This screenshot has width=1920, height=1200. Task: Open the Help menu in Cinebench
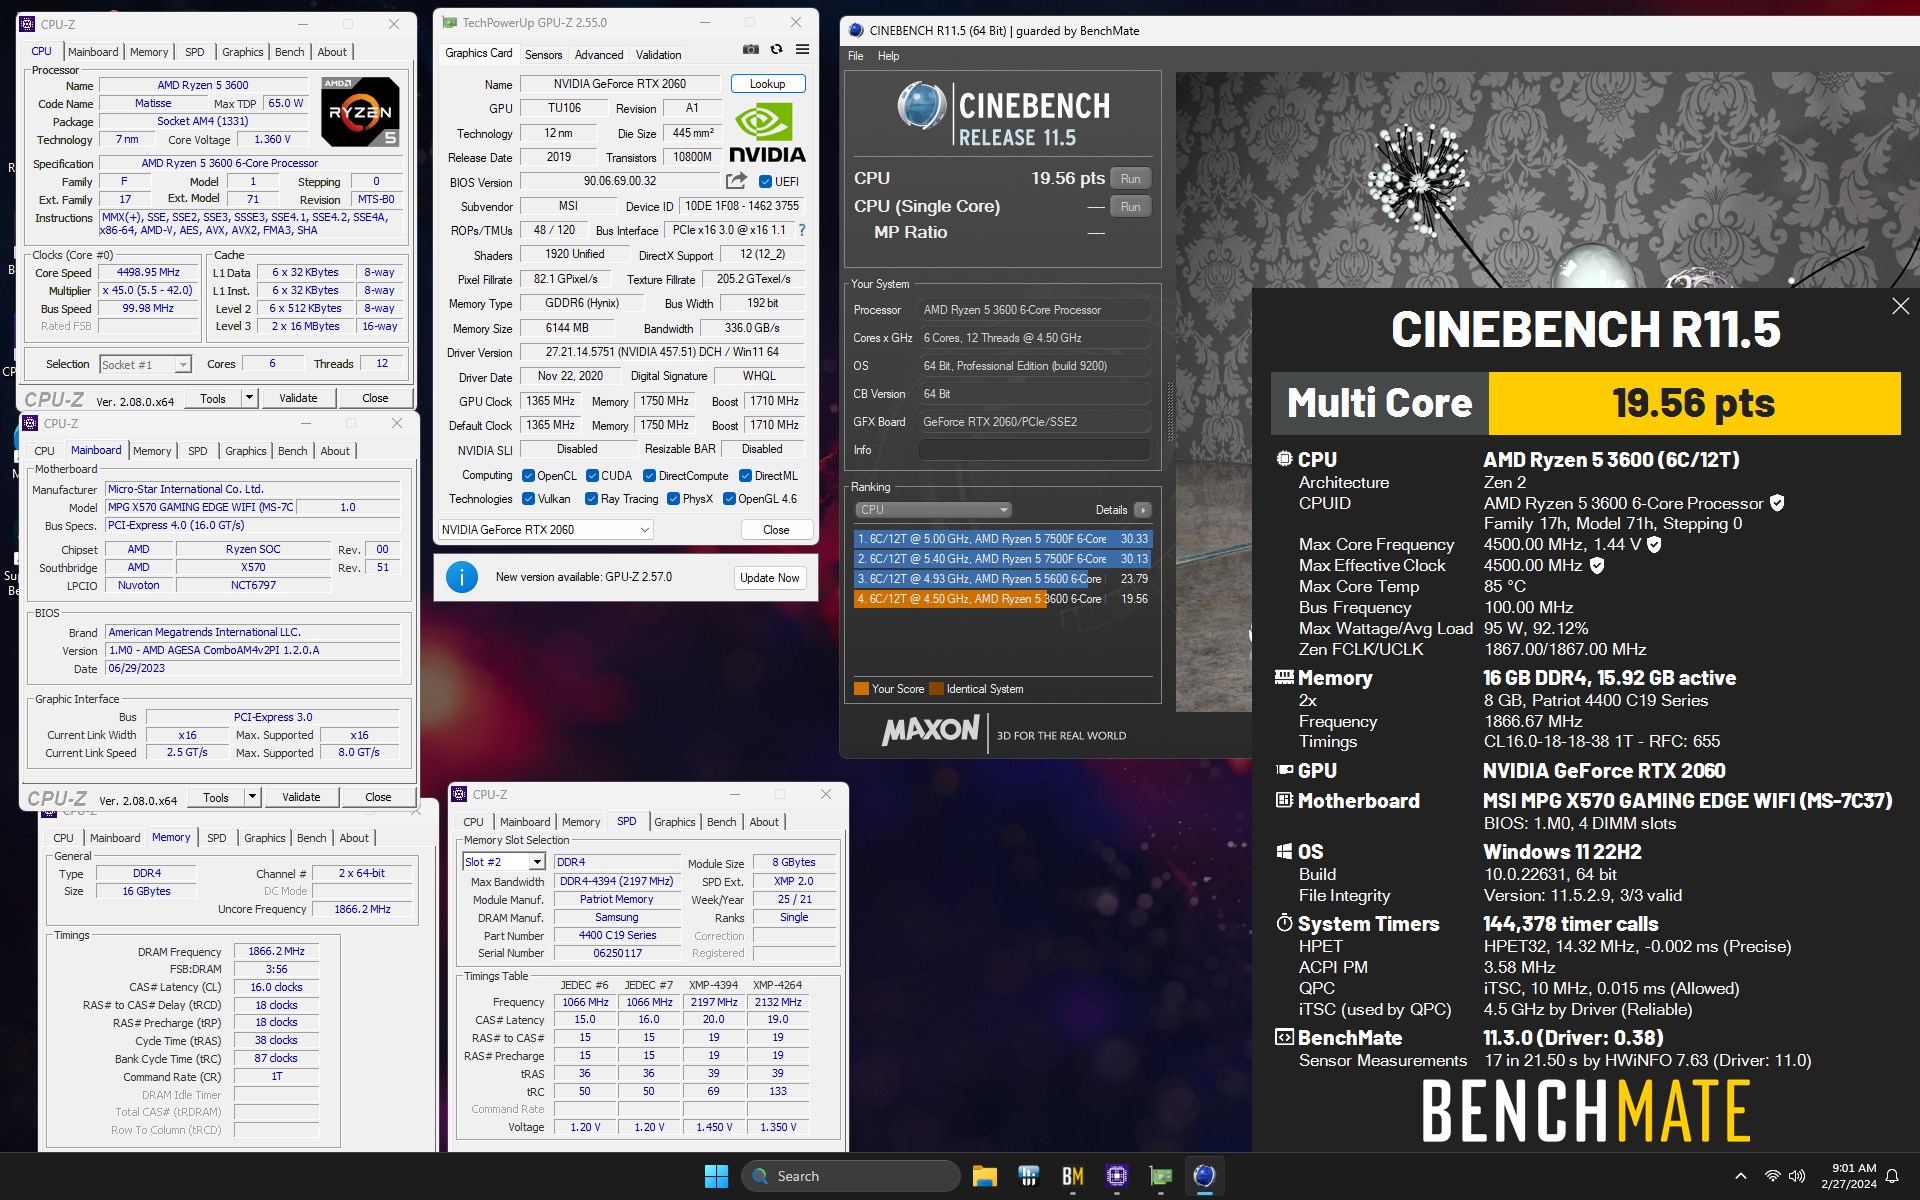coord(888,56)
